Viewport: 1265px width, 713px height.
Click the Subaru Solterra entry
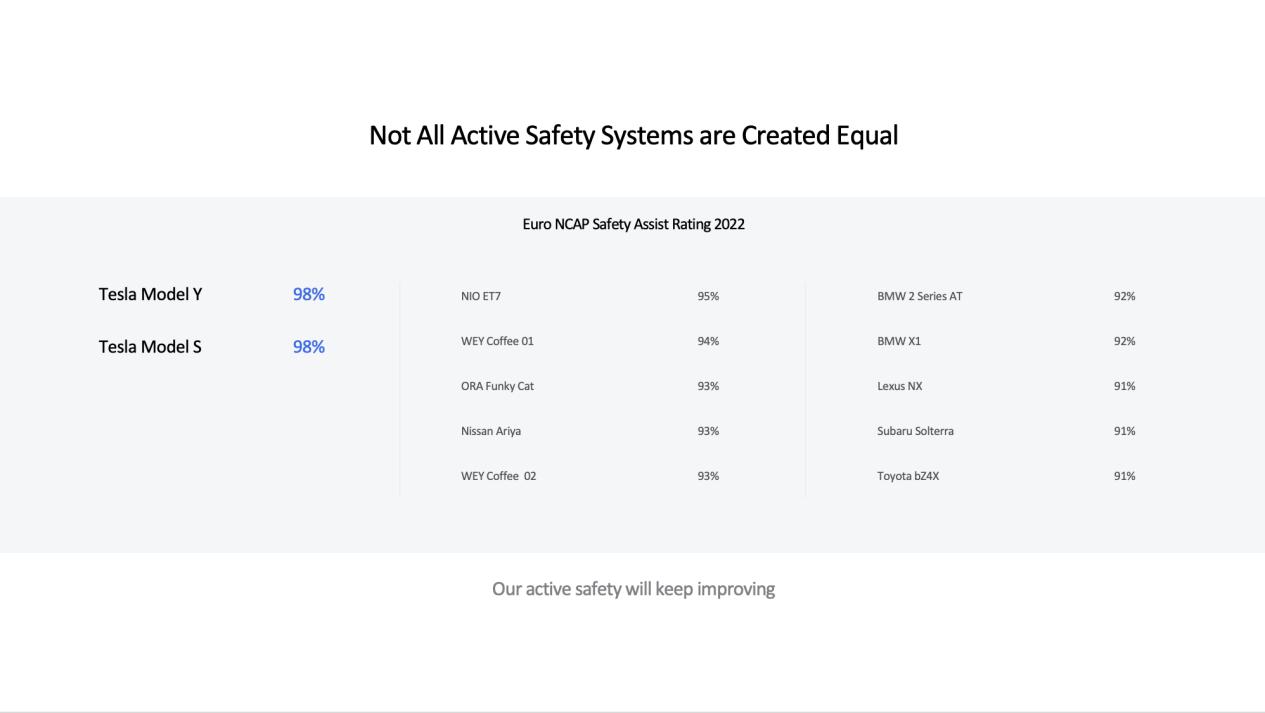pyautogui.click(x=915, y=431)
